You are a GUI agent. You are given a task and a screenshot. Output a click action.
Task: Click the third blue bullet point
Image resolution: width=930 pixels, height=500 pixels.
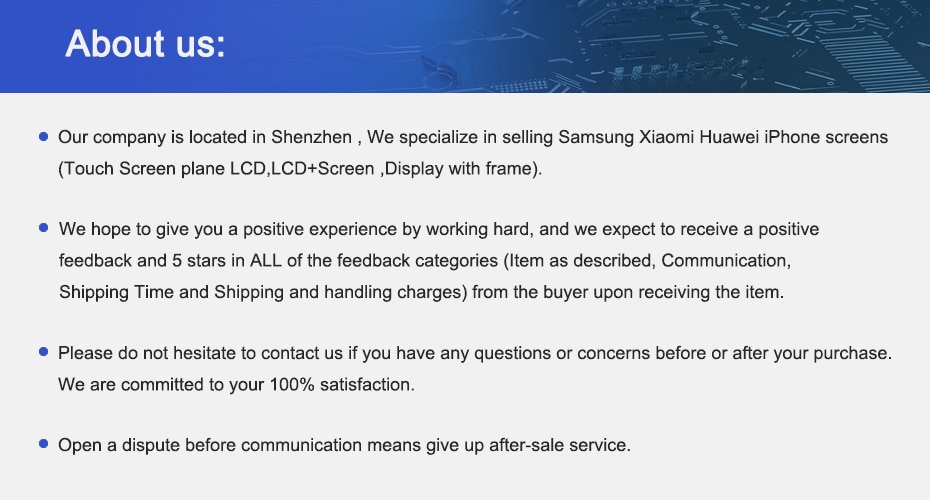tap(43, 352)
